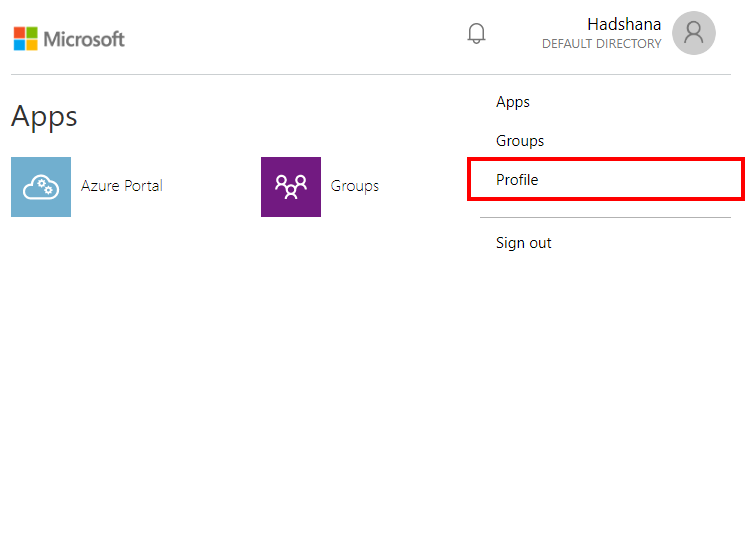Click the Microsoft wordmark text
Image resolution: width=752 pixels, height=533 pixels.
pyautogui.click(x=84, y=39)
